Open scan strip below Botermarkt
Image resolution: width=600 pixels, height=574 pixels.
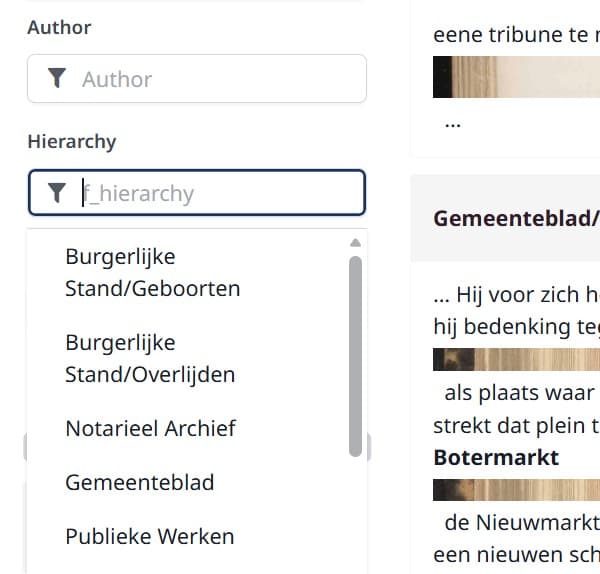[x=515, y=490]
